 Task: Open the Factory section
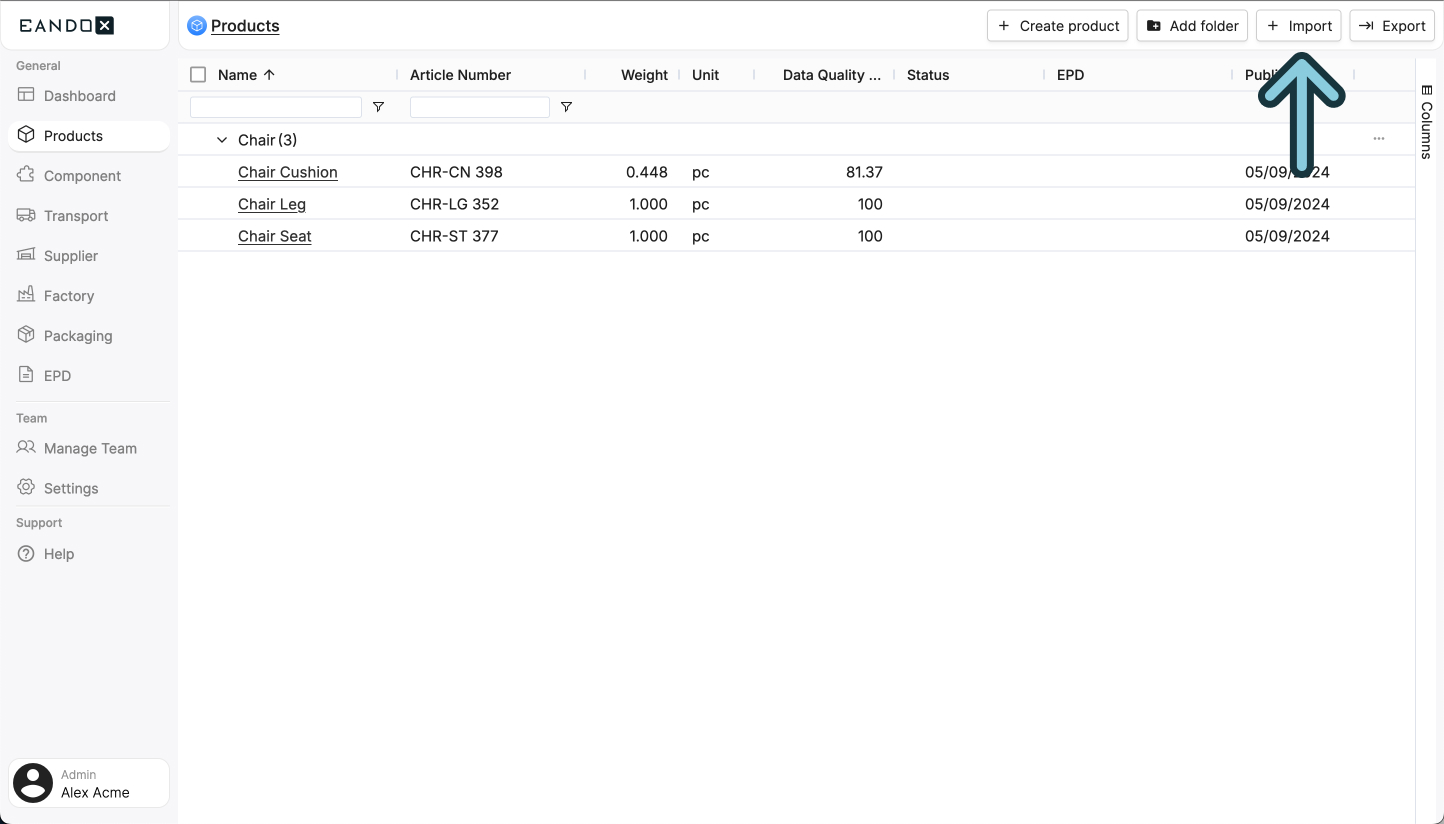pyautogui.click(x=25, y=295)
